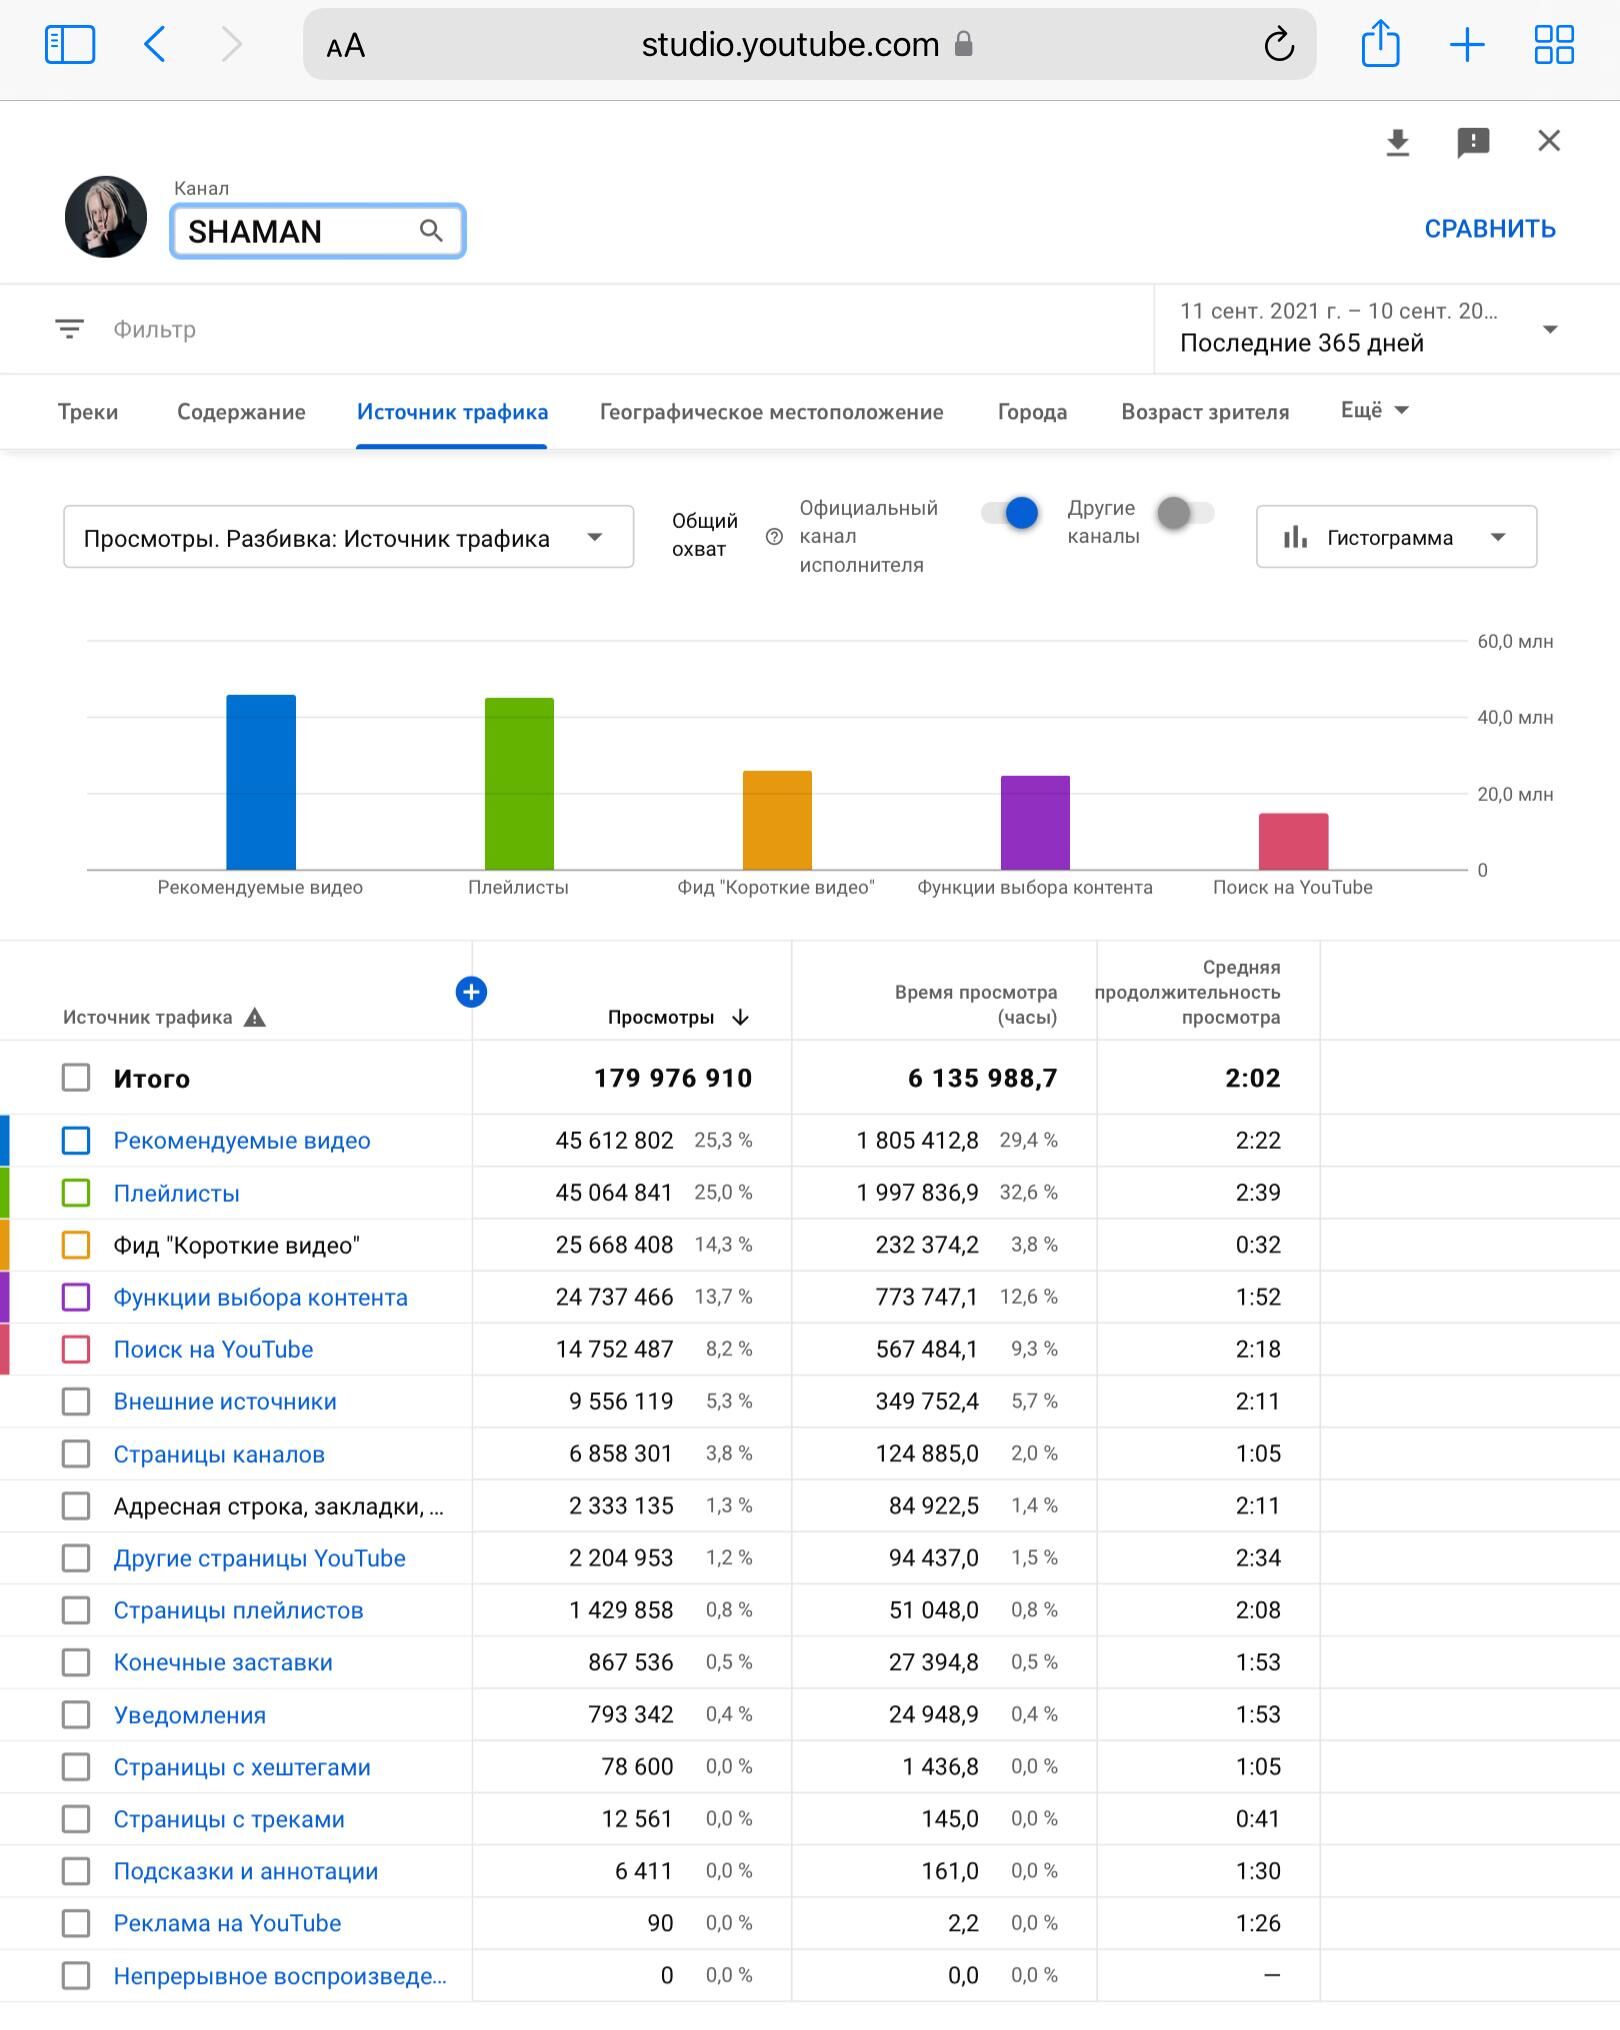The image size is (1620, 2030).
Task: Open the Safari share sheet icon
Action: coord(1380,44)
